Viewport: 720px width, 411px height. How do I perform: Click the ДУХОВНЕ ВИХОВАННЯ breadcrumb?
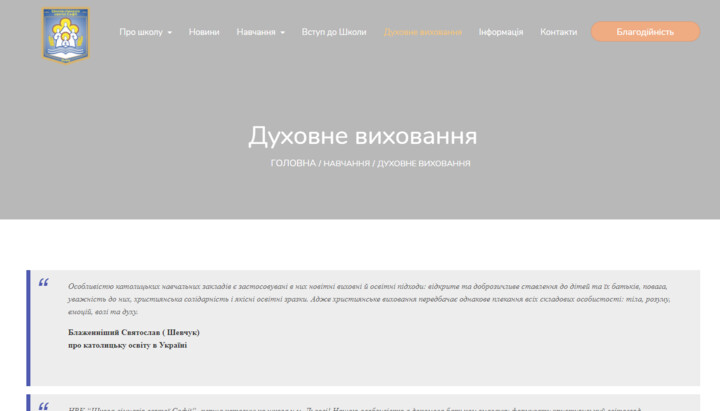[x=424, y=163]
